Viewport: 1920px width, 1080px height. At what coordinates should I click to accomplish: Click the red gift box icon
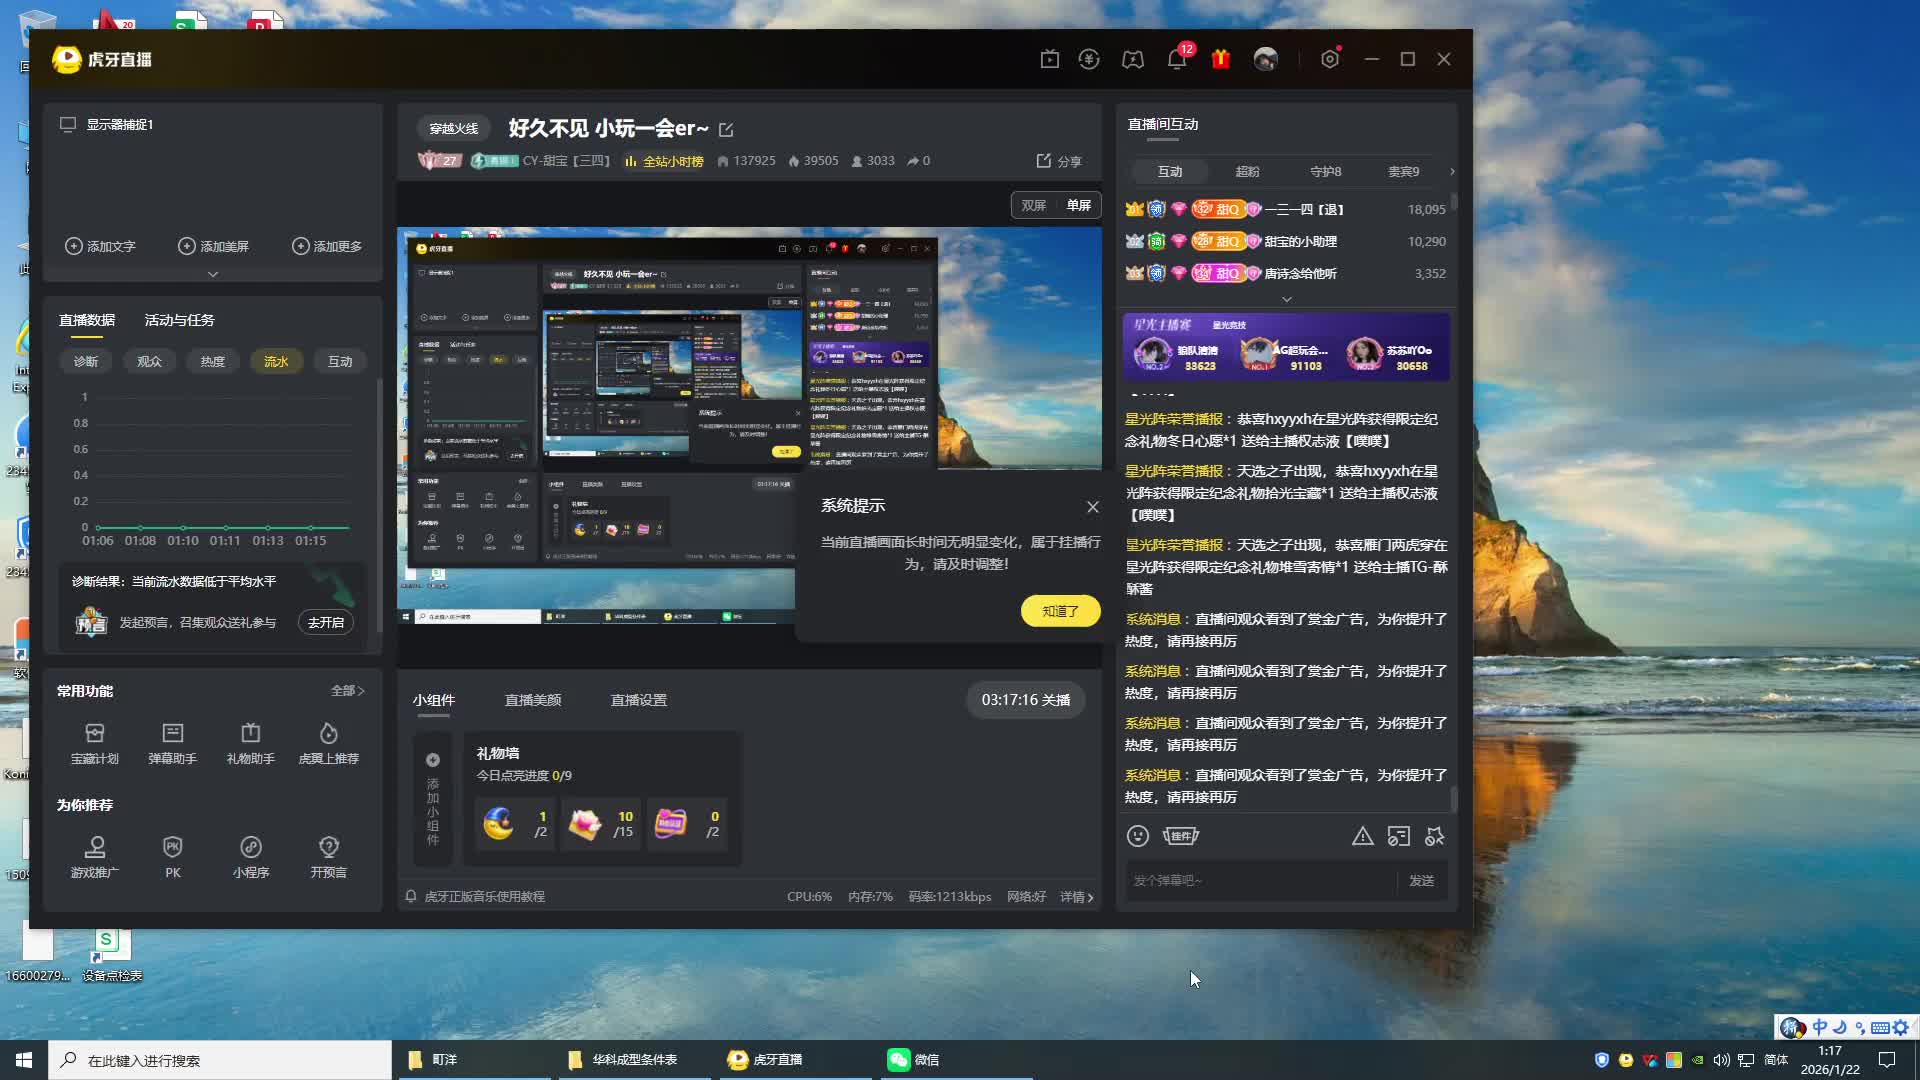pos(1220,60)
